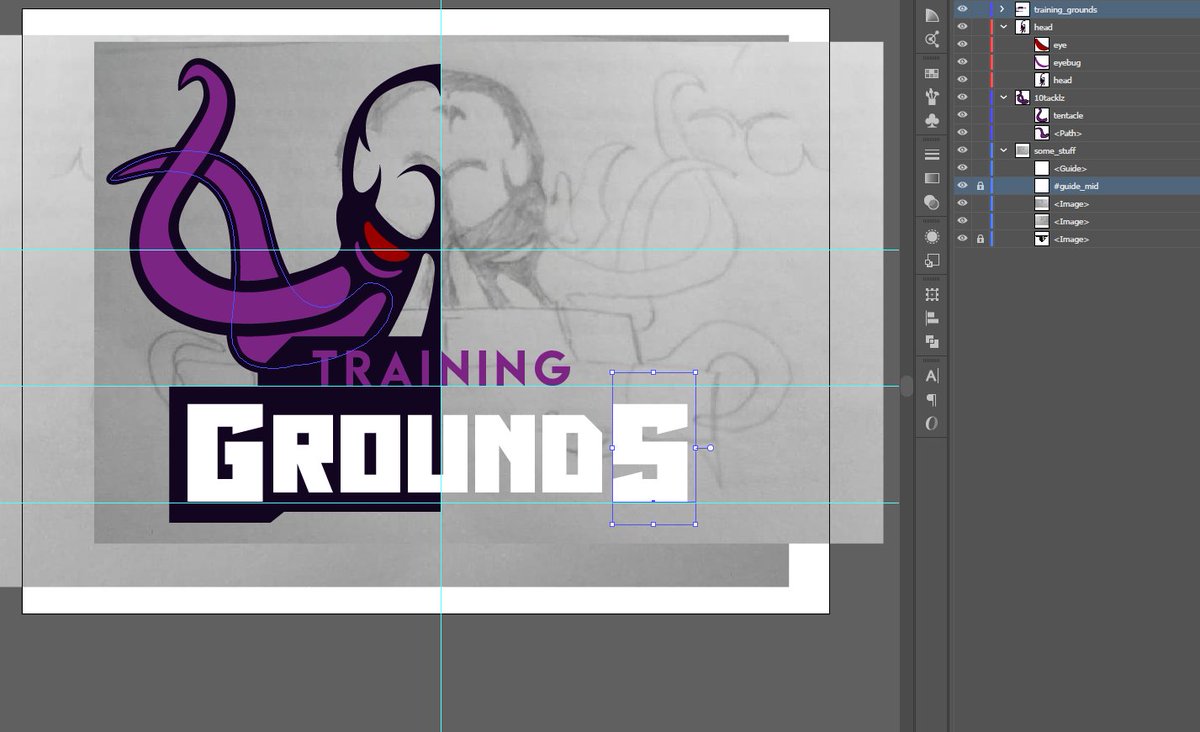Viewport: 1200px width, 732px height.
Task: Open the Align panel
Action: 932,319
